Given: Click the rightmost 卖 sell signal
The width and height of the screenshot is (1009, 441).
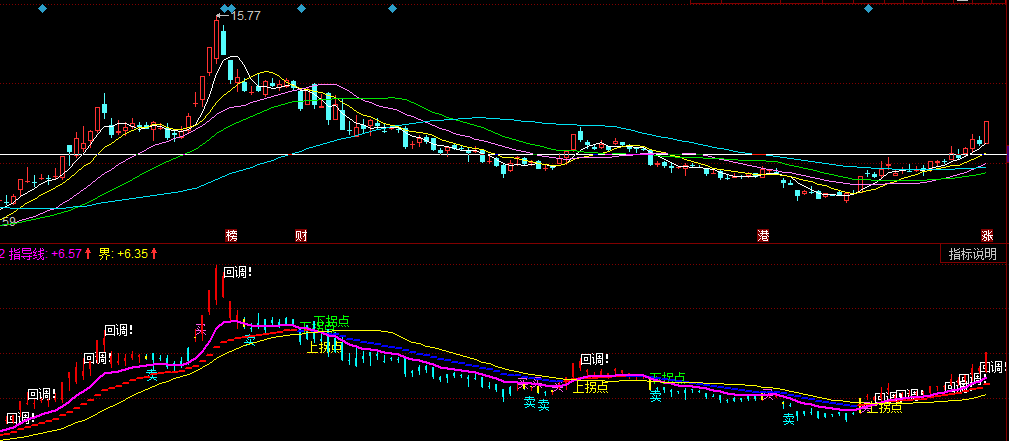Looking at the screenshot, I should (788, 419).
